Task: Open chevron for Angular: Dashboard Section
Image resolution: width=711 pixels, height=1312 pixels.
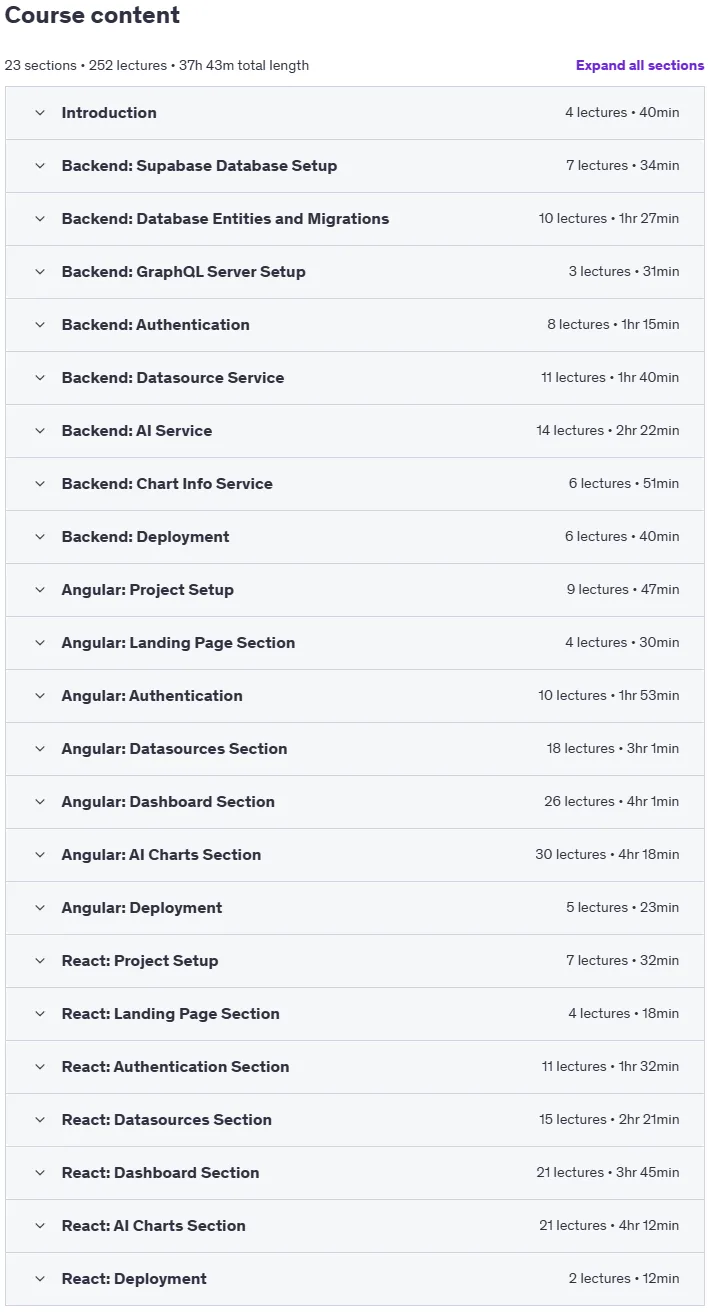Action: coord(40,802)
